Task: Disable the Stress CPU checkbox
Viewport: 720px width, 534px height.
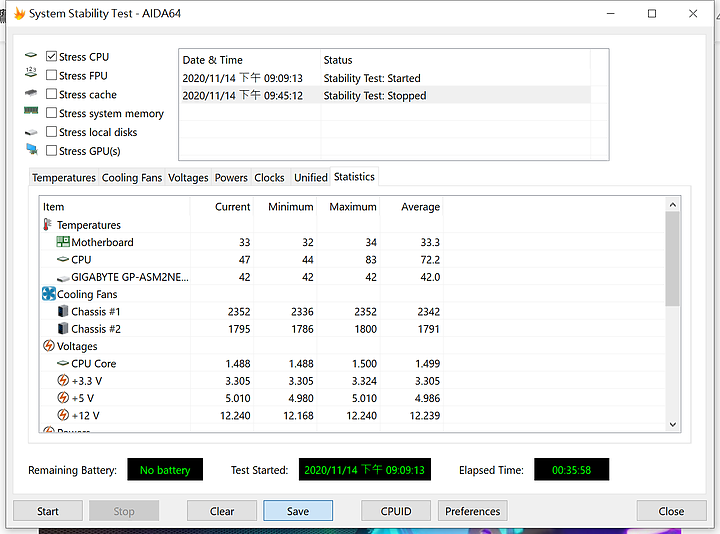Action: 51,56
